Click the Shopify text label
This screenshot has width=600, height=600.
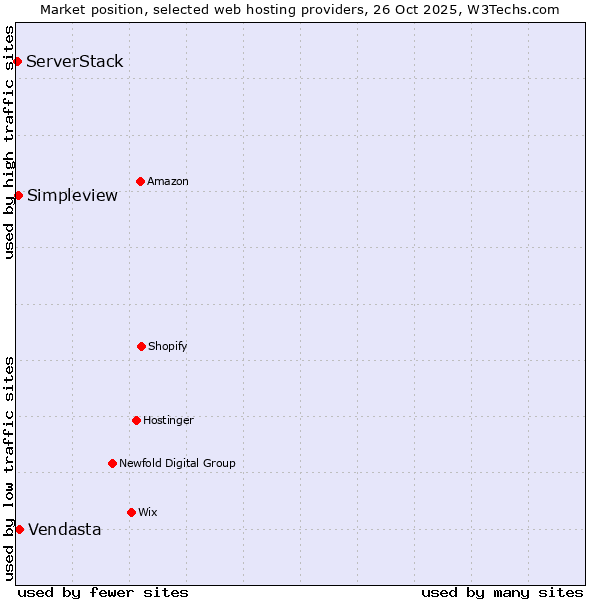point(168,346)
